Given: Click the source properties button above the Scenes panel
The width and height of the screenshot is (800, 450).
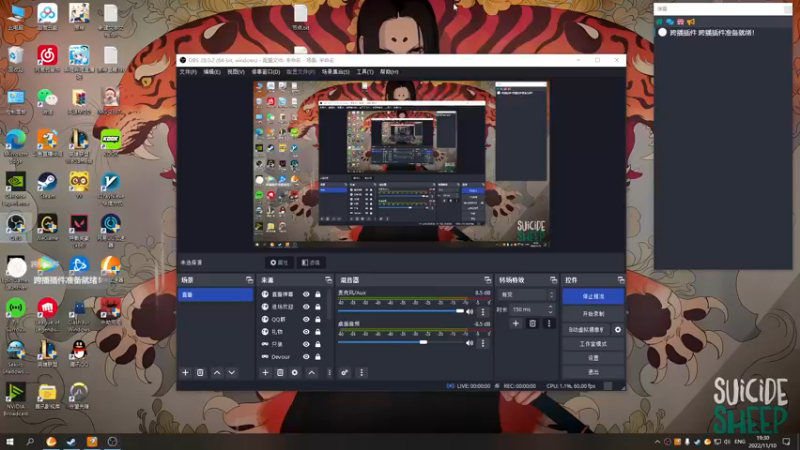Looking at the screenshot, I should click(x=279, y=262).
